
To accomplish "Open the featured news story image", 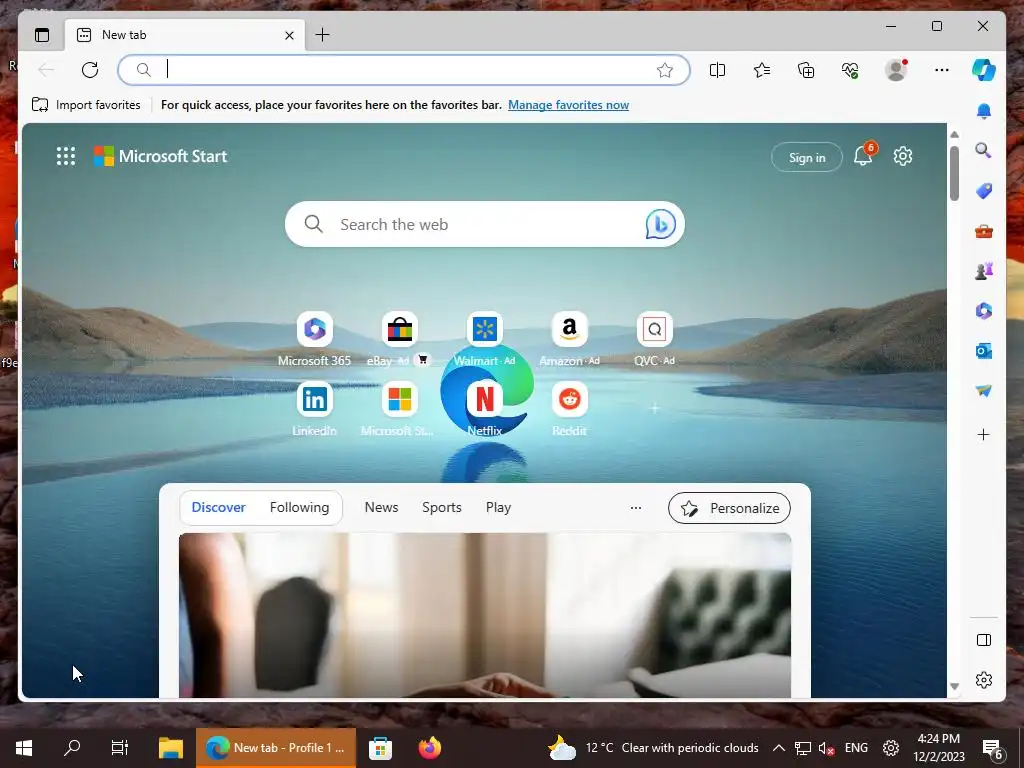I will (485, 615).
